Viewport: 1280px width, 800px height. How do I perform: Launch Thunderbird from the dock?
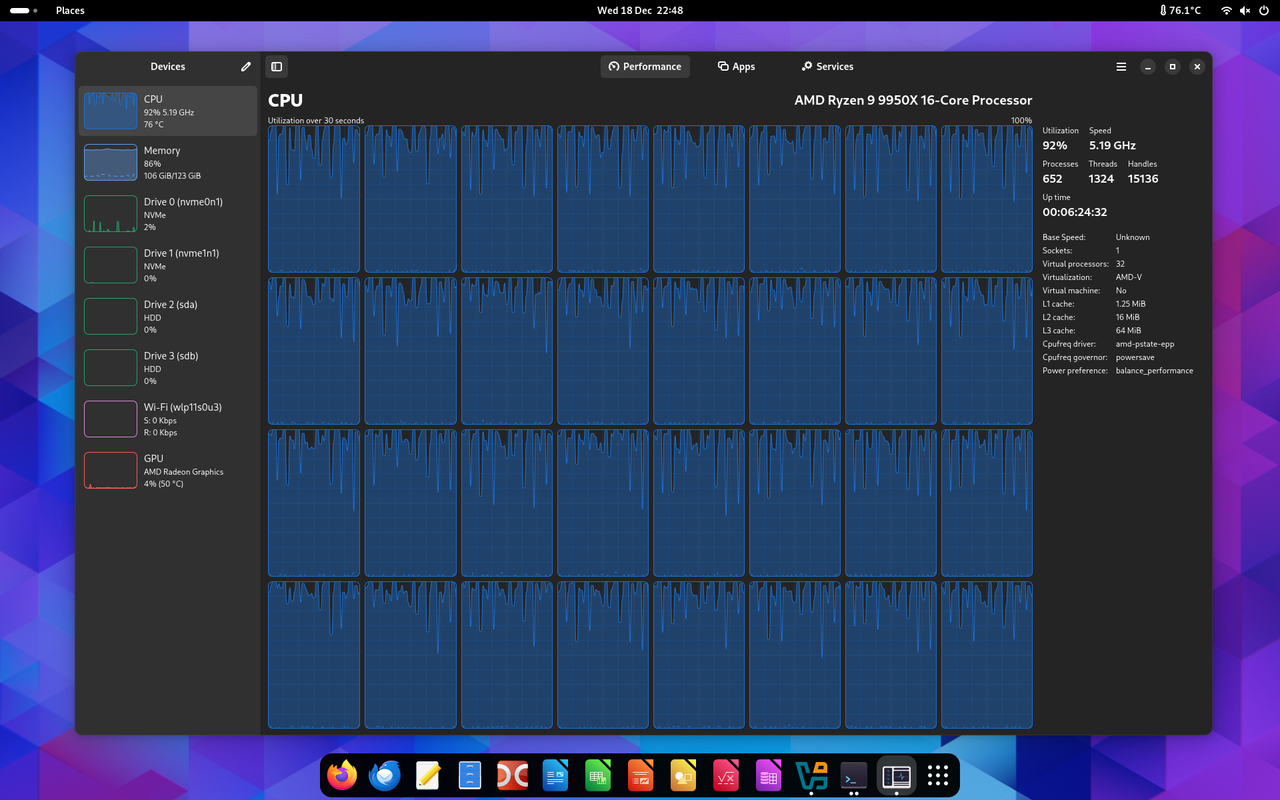[385, 775]
